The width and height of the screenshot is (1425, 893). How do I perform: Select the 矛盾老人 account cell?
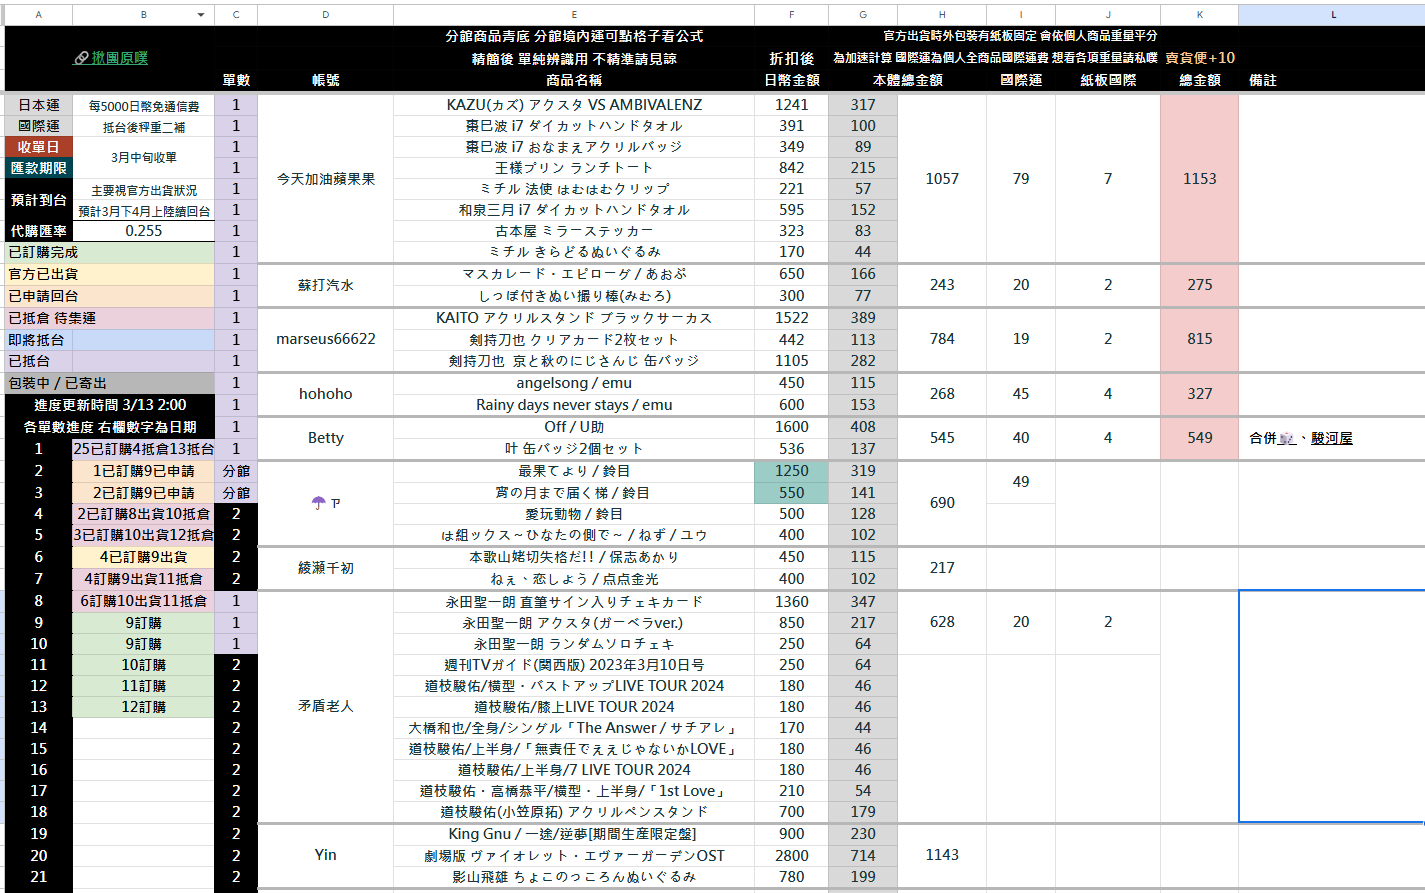(x=325, y=706)
